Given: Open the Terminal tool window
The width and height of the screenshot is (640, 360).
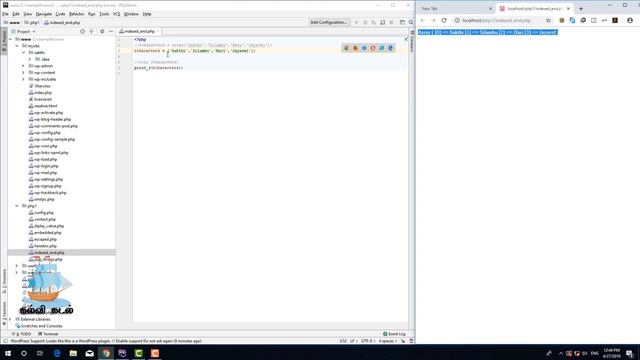Looking at the screenshot, I should tap(48, 334).
